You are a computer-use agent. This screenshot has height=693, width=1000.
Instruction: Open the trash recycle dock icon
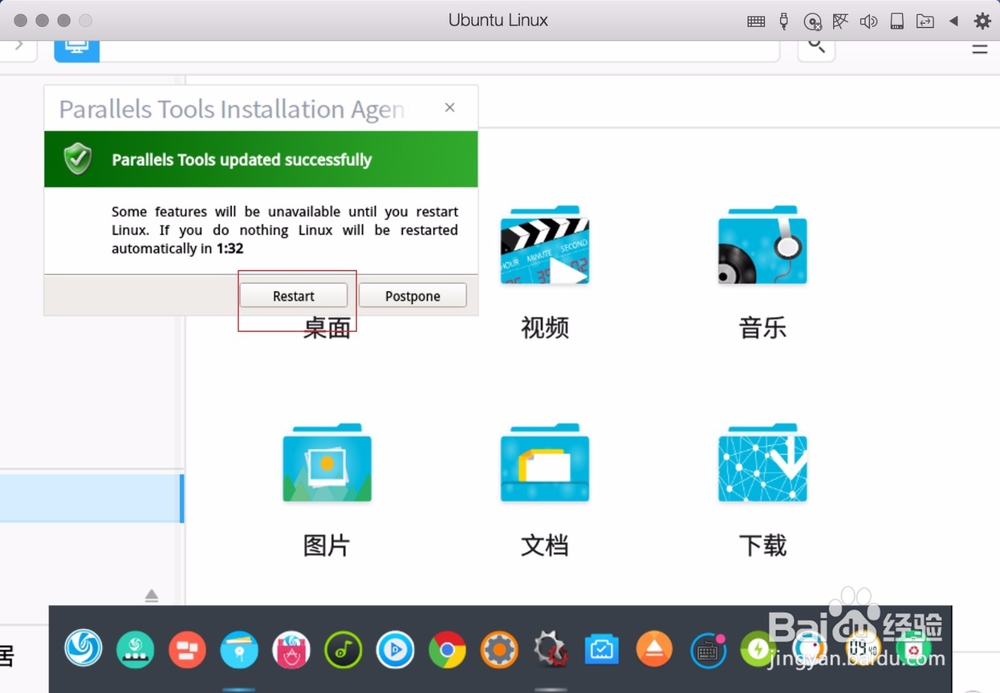tap(913, 650)
